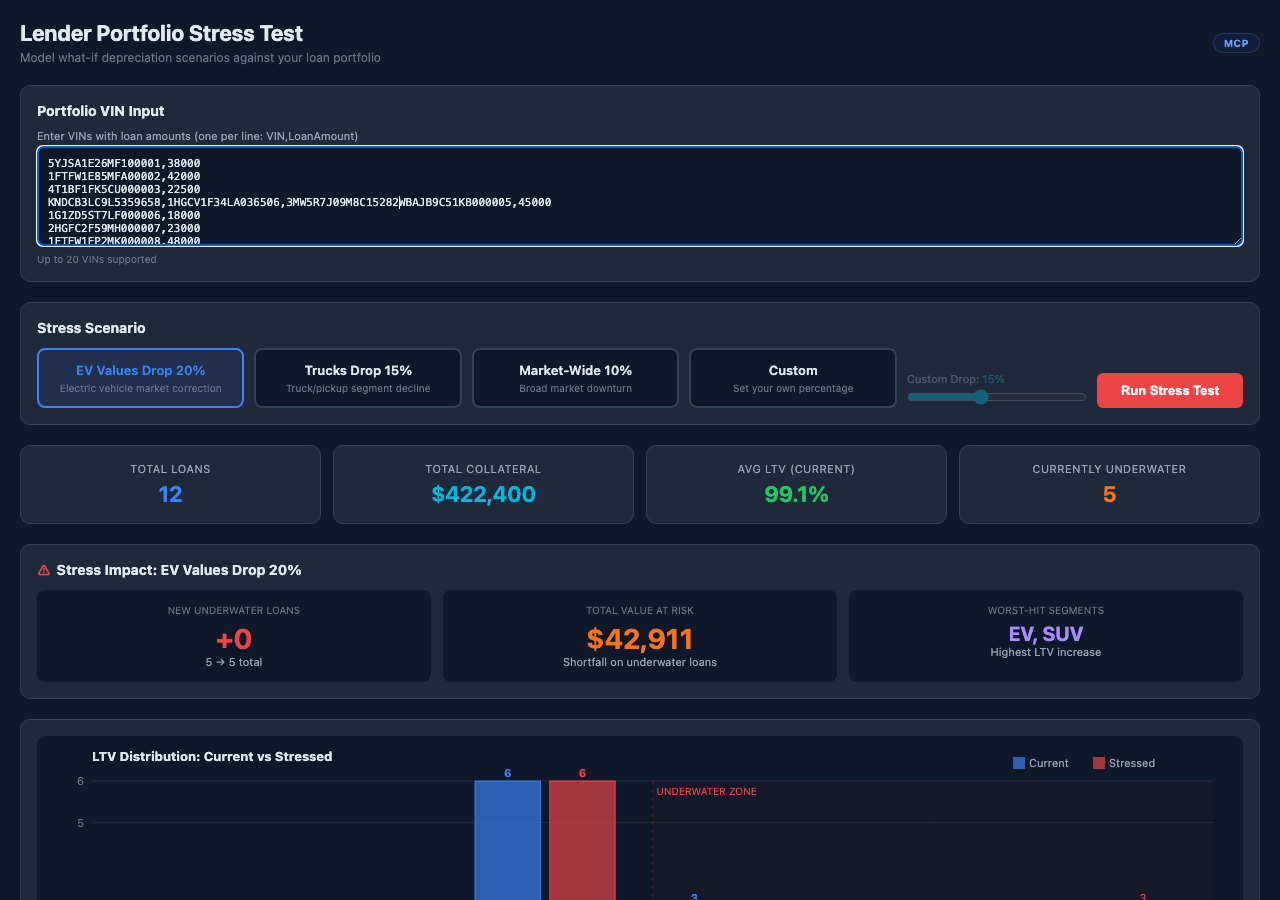Click the VIN line 1FTFW1E85MFA00002,42000

click(x=124, y=176)
